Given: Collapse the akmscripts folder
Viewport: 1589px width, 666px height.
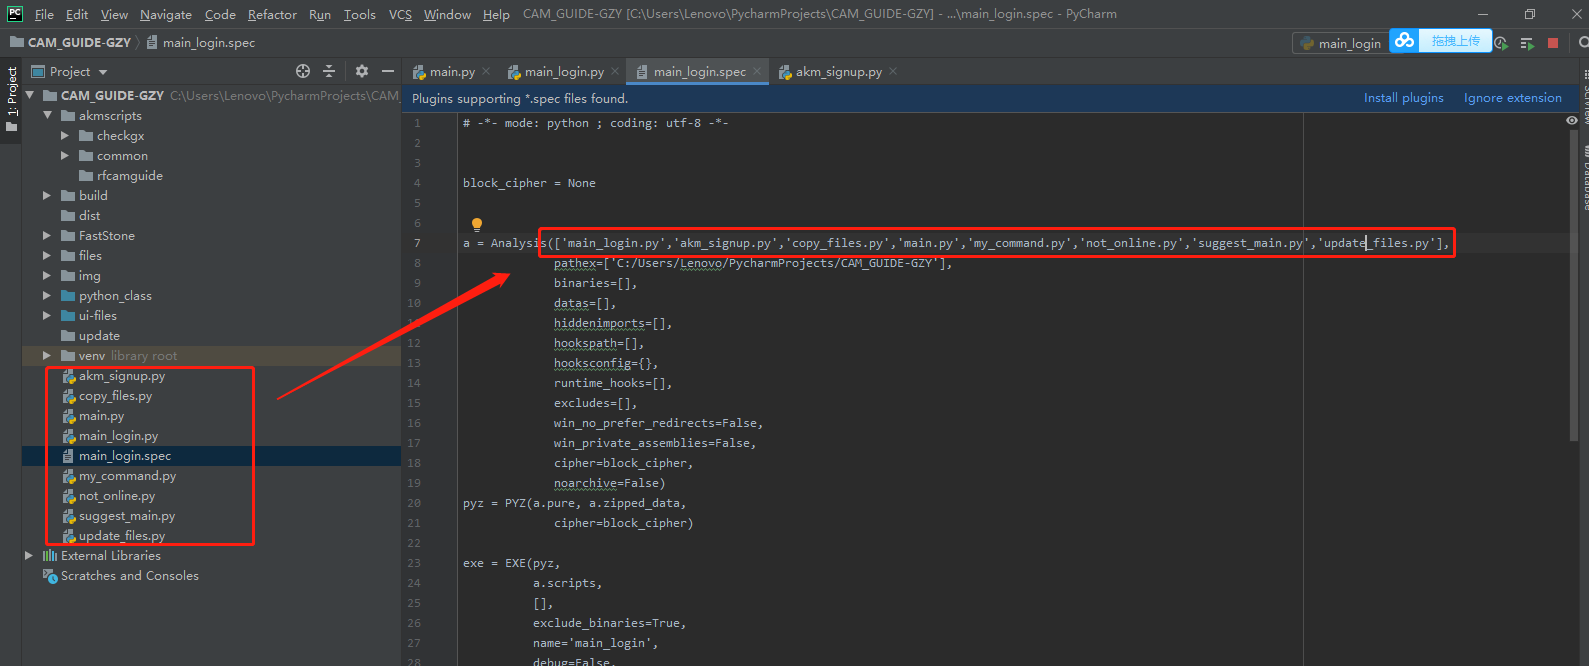Looking at the screenshot, I should coord(47,115).
